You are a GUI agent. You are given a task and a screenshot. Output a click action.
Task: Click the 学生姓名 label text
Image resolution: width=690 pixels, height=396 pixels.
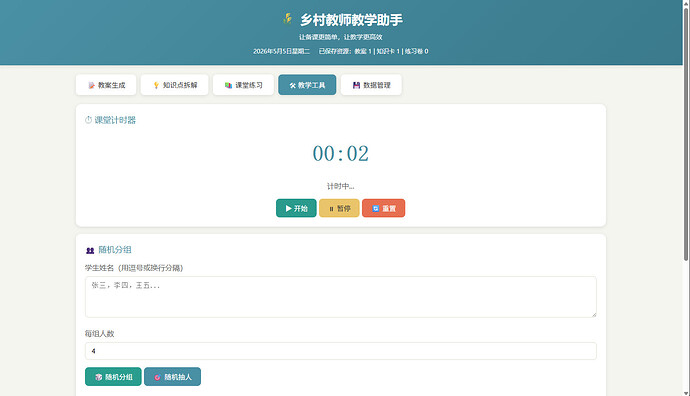point(134,268)
